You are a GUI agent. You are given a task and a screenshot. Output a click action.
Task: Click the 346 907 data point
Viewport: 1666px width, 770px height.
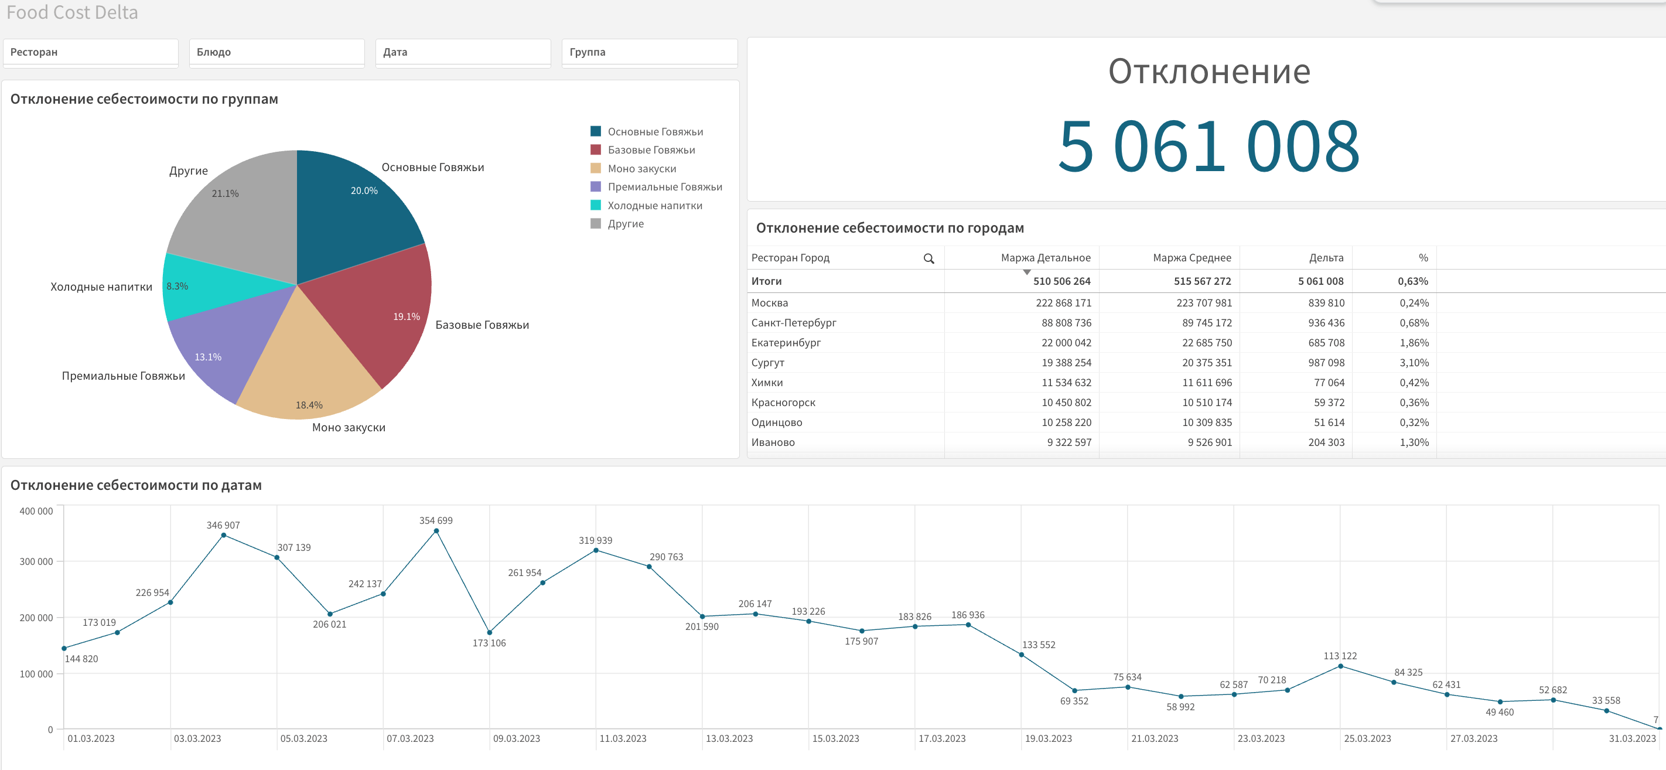[x=224, y=536]
